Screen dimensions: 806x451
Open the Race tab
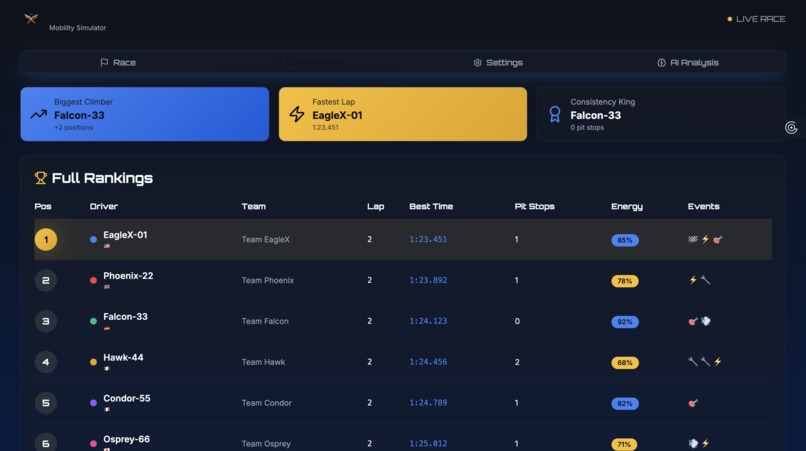[x=118, y=62]
